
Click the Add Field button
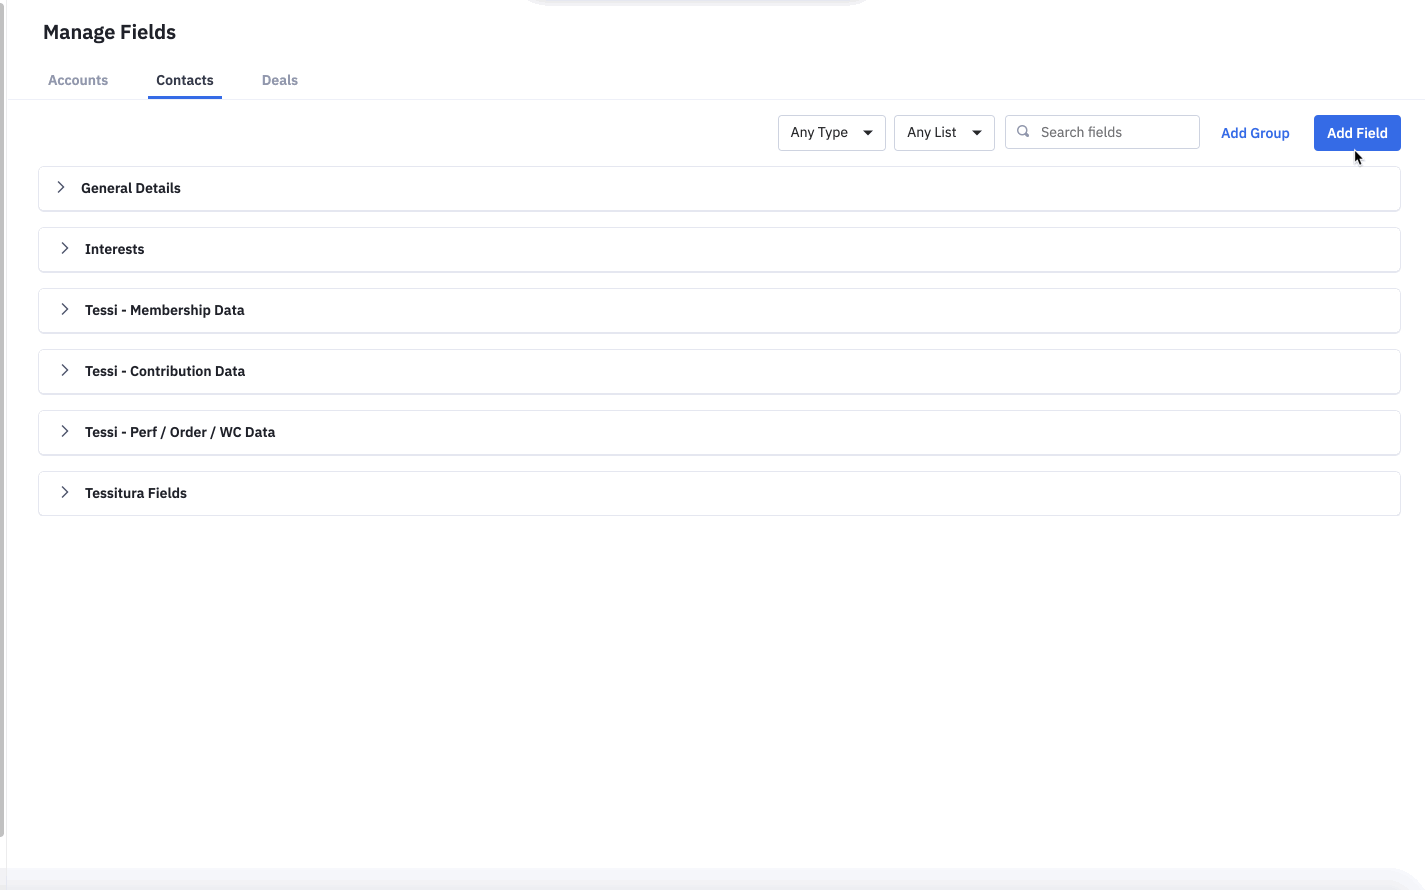pos(1357,133)
